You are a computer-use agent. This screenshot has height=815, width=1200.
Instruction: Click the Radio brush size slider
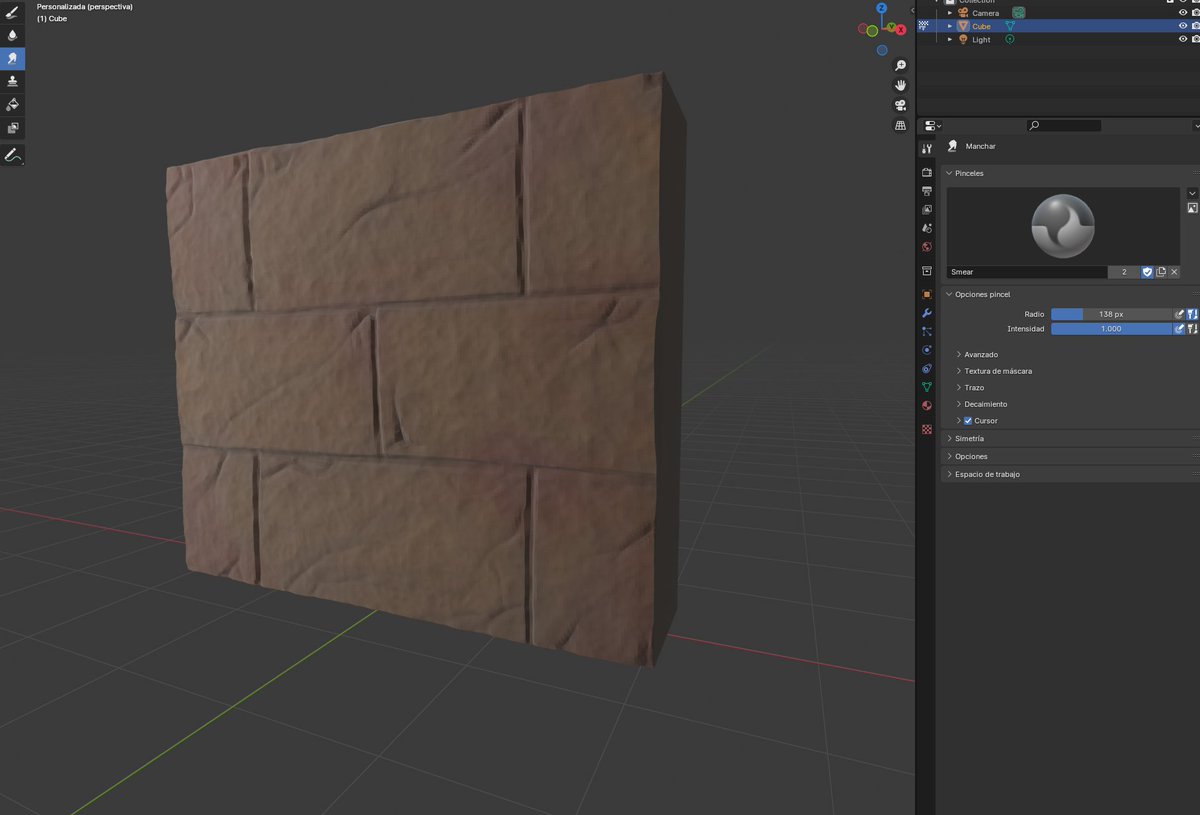[1111, 314]
